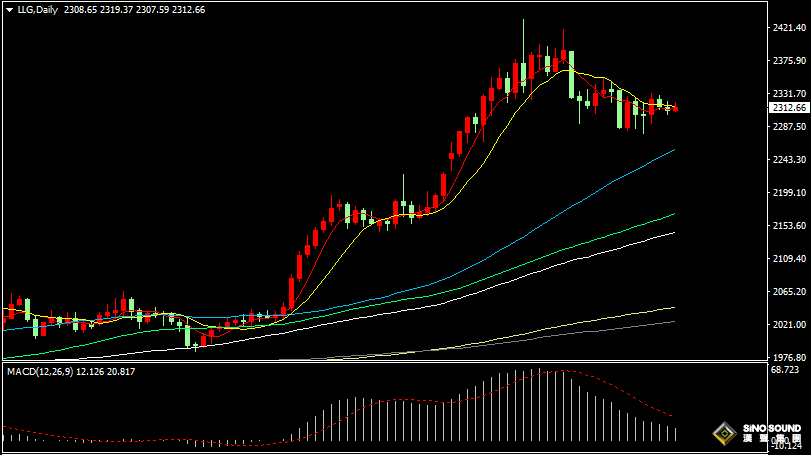The width and height of the screenshot is (811, 455).
Task: Click the triangle arrow beside LLG,Daily
Action: coord(9,9)
